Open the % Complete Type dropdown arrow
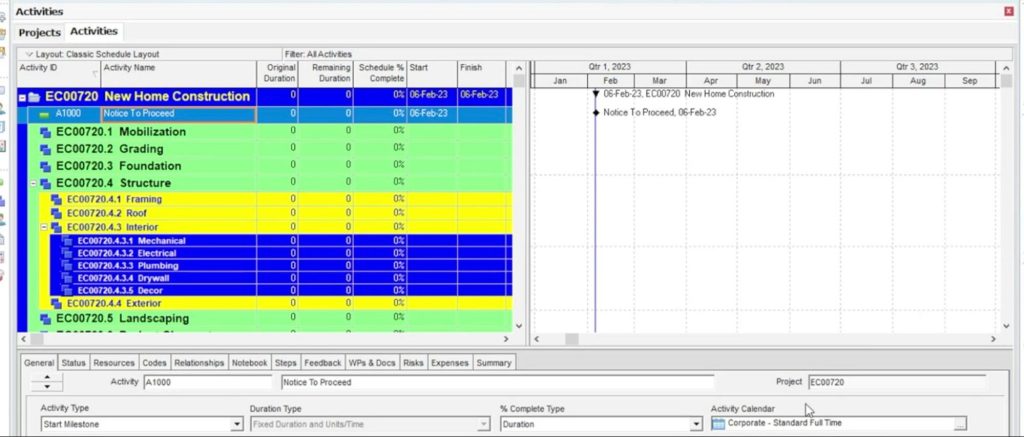 tap(696, 425)
